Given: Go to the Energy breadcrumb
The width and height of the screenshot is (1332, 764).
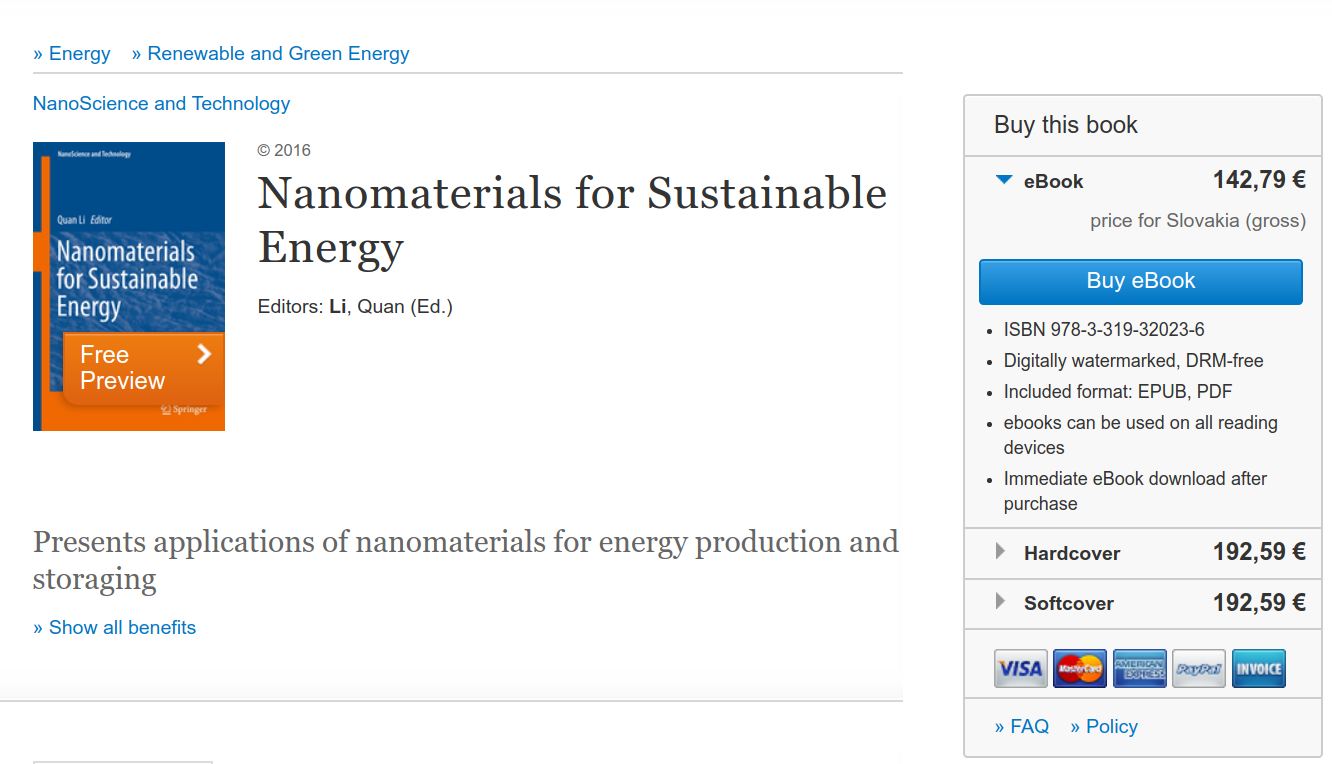Looking at the screenshot, I should click(72, 54).
